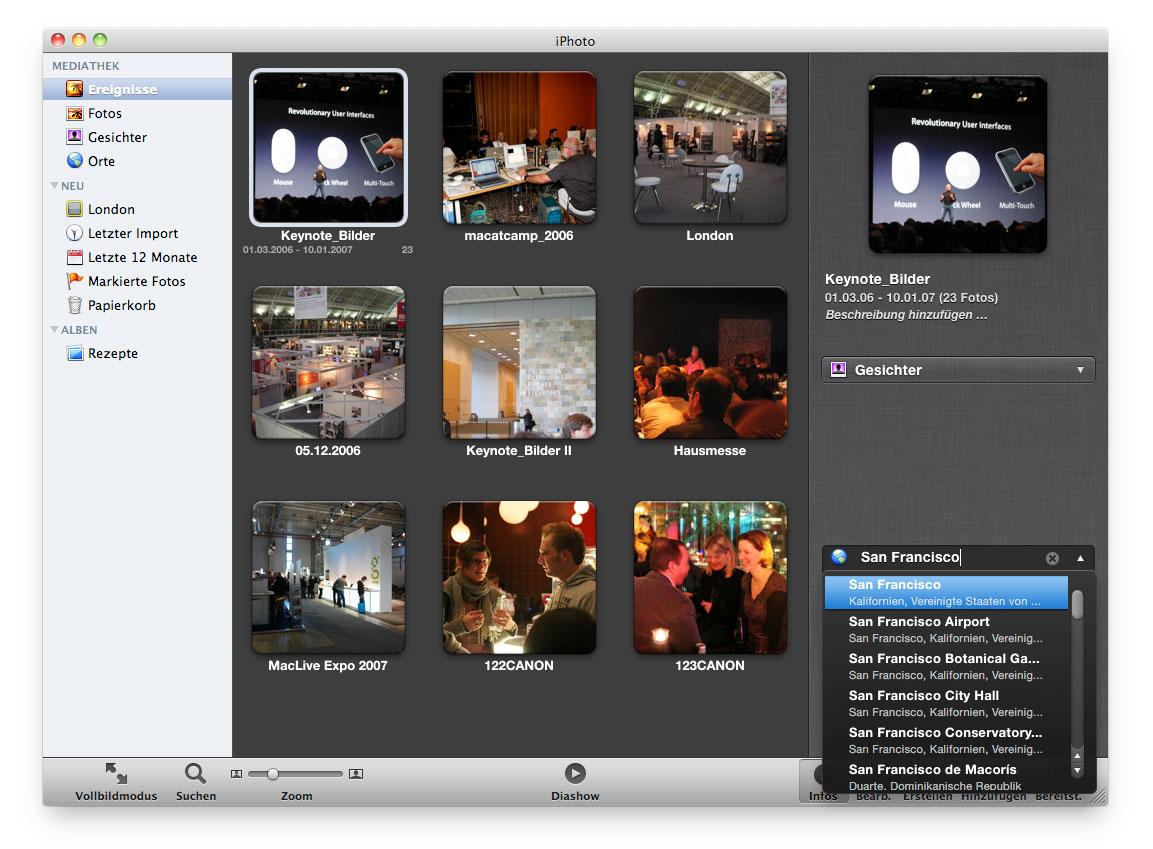The width and height of the screenshot is (1153, 849).
Task: Select the macatcamp_2006 event thumbnail
Action: point(519,147)
